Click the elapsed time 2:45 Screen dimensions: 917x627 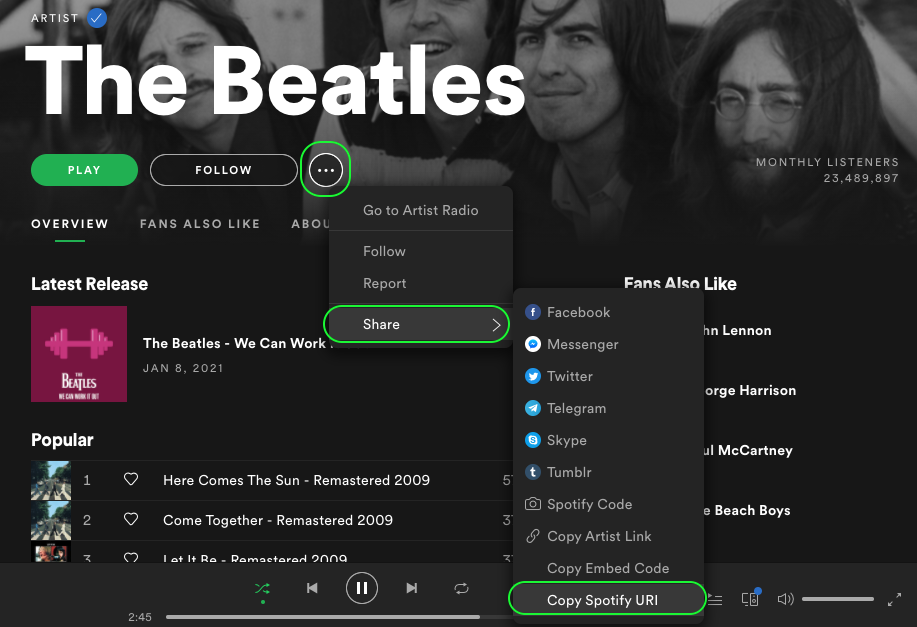(140, 617)
